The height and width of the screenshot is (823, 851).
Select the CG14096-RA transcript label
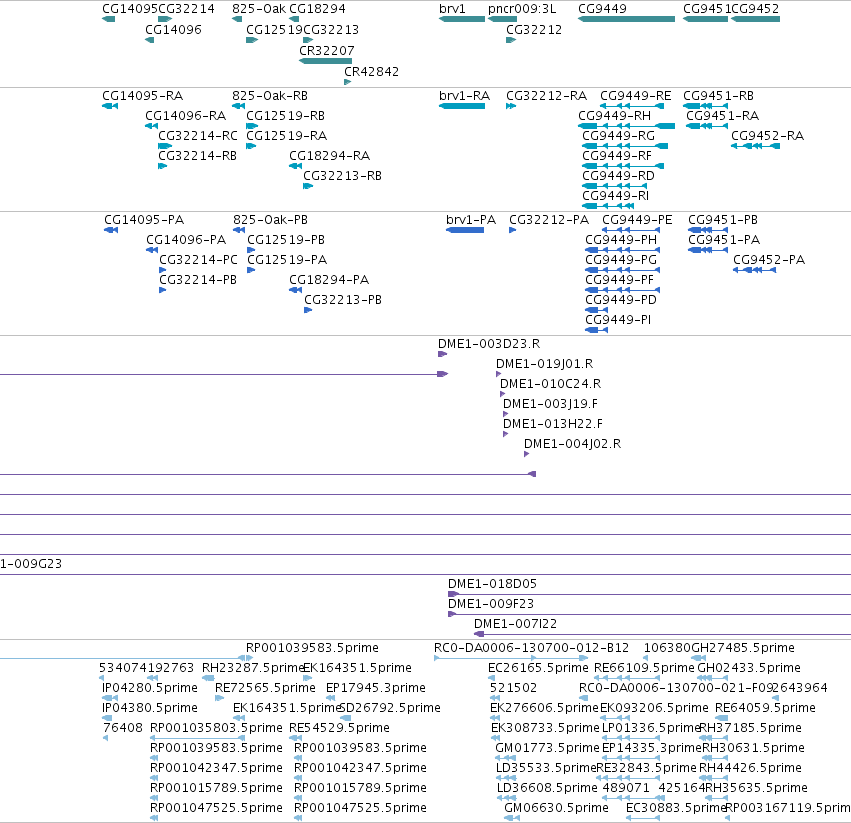point(186,116)
